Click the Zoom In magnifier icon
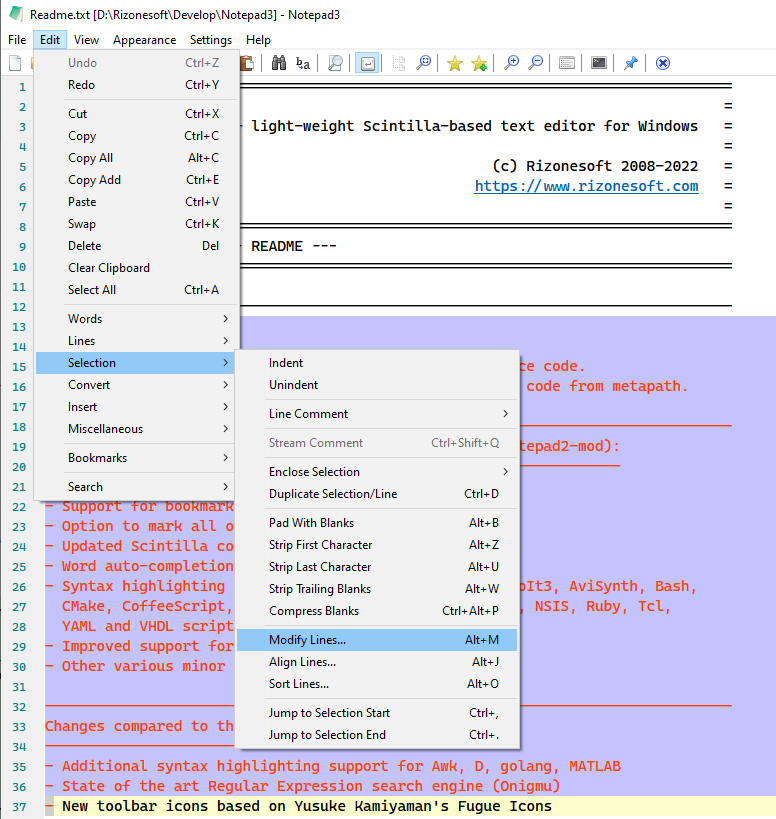This screenshot has width=776, height=819. tap(511, 63)
